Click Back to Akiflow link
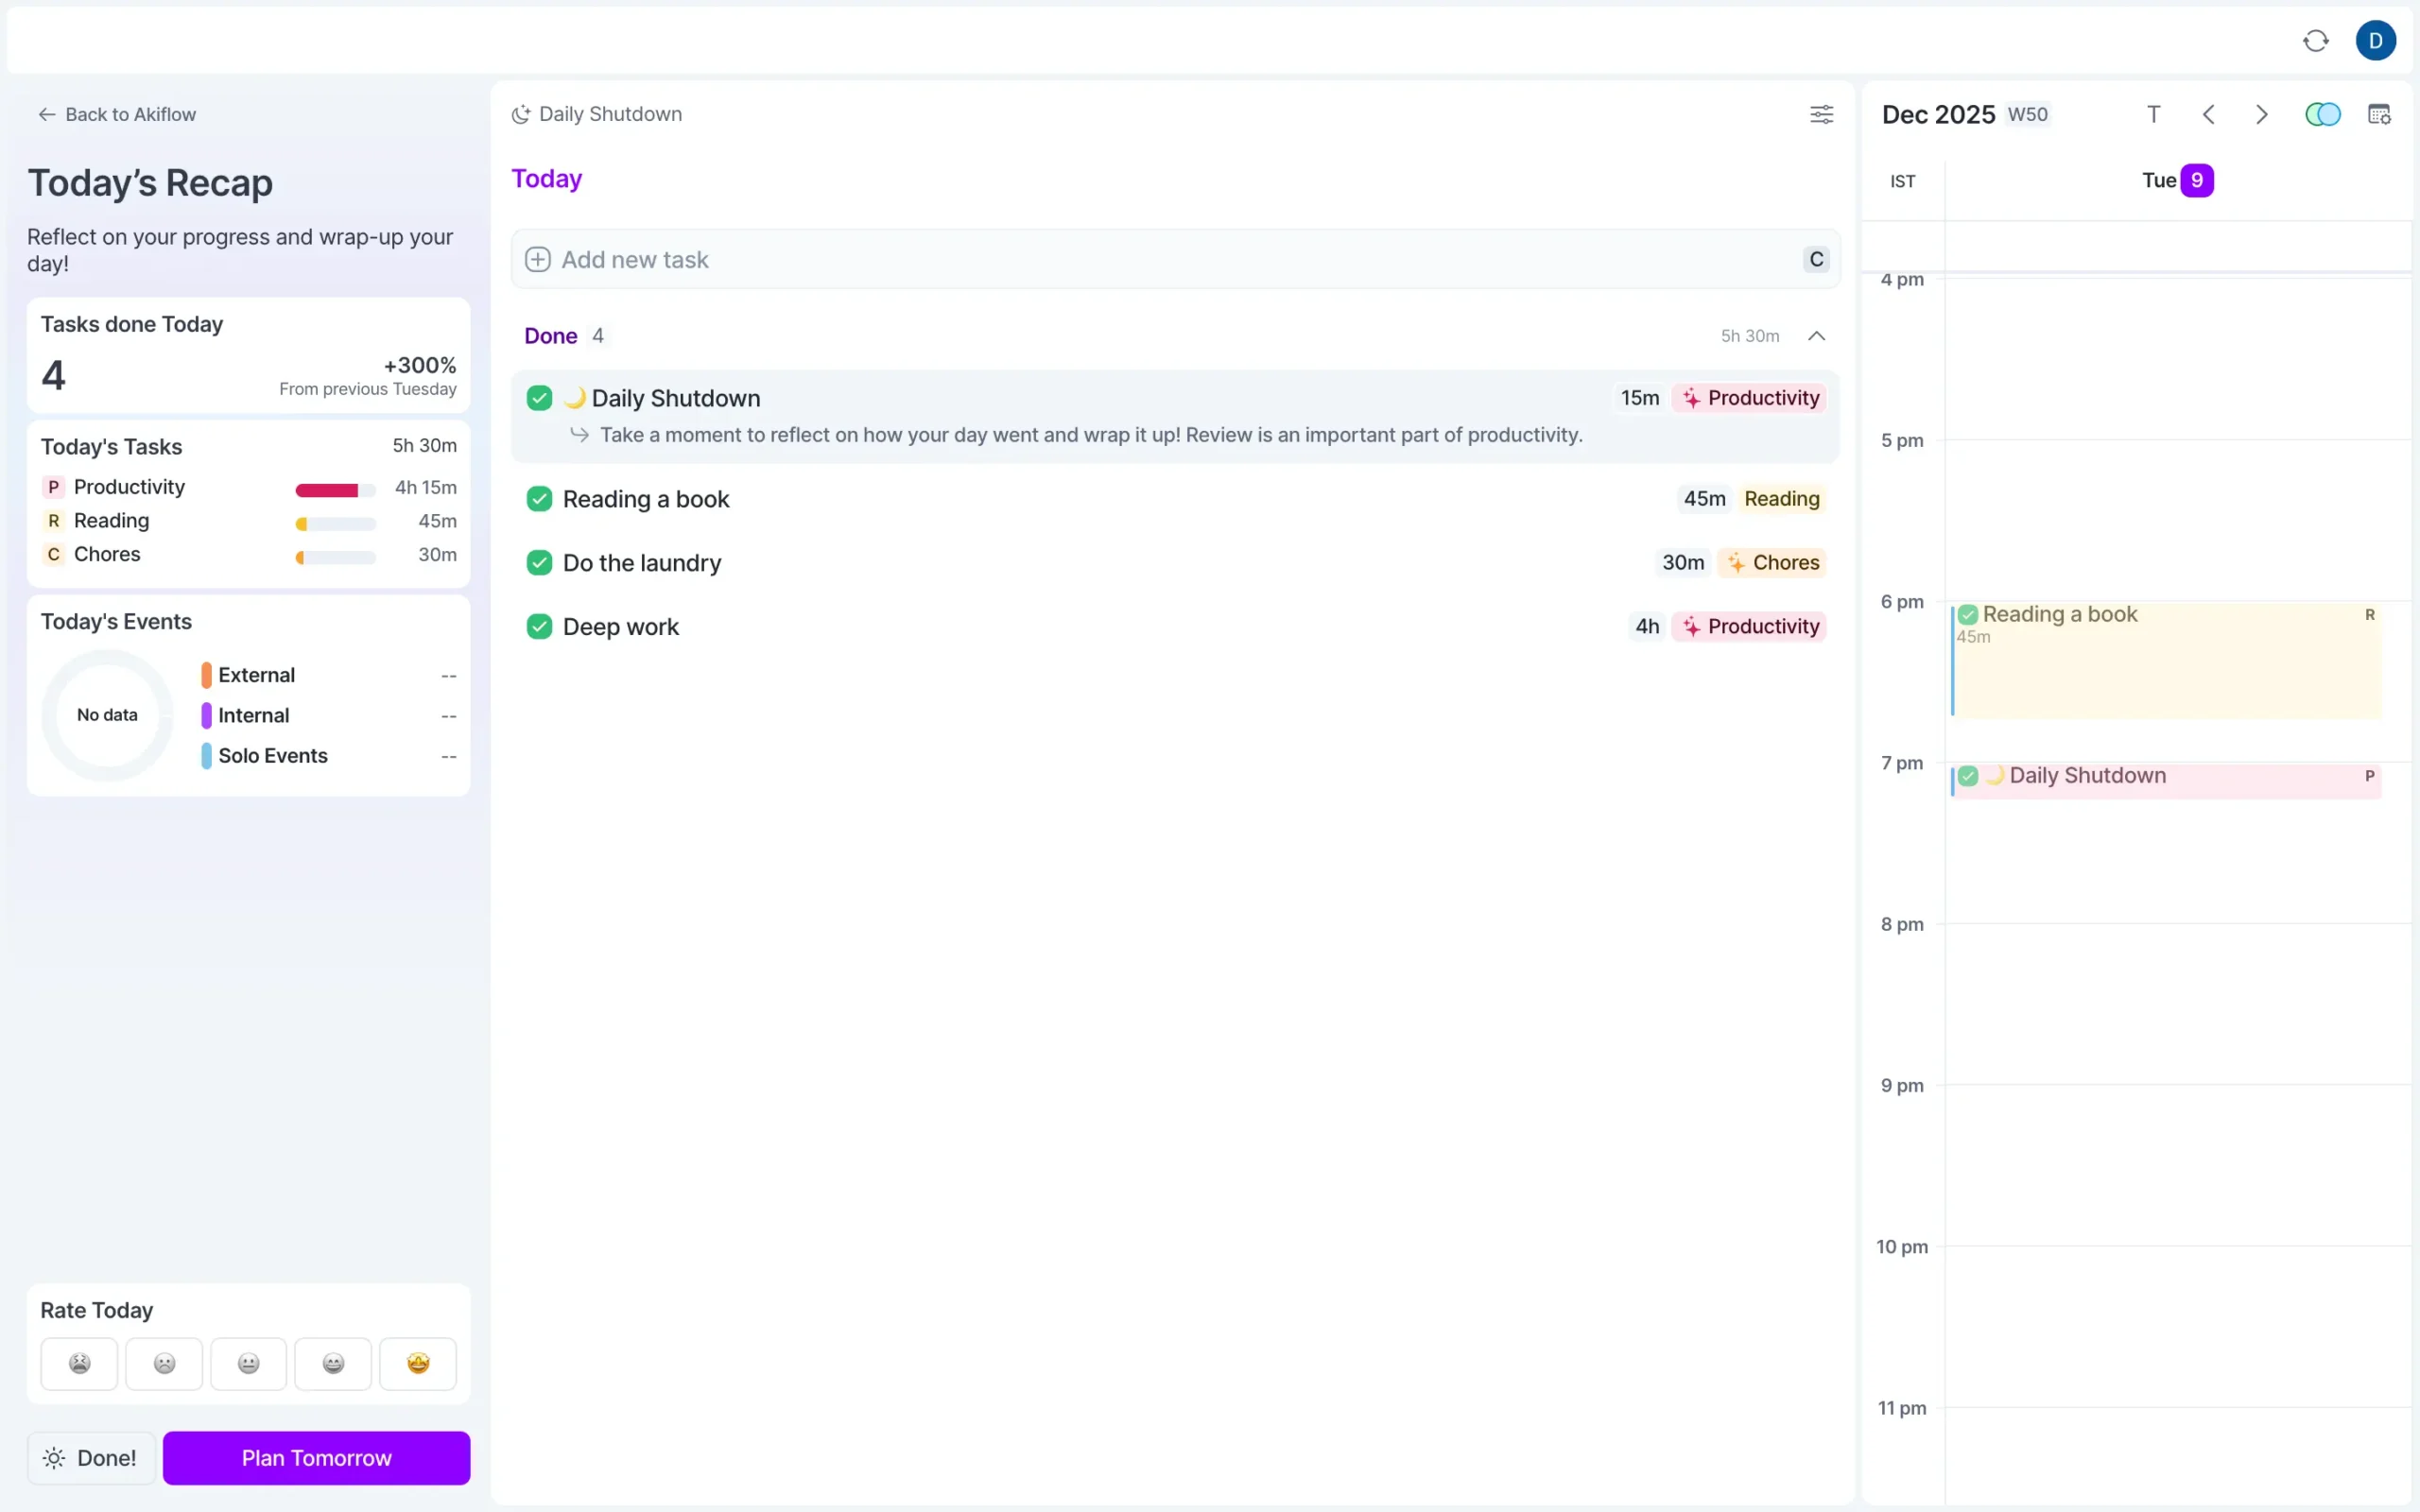 (x=117, y=114)
